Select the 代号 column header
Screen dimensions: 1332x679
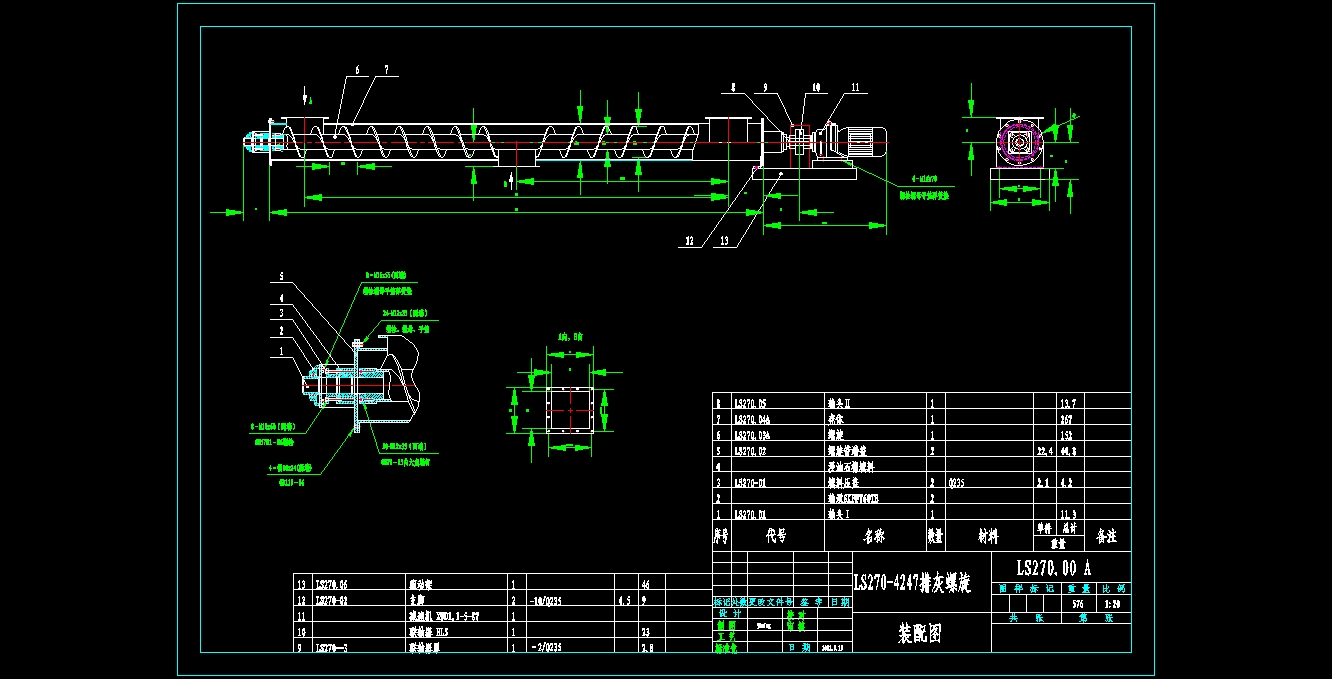click(x=776, y=536)
